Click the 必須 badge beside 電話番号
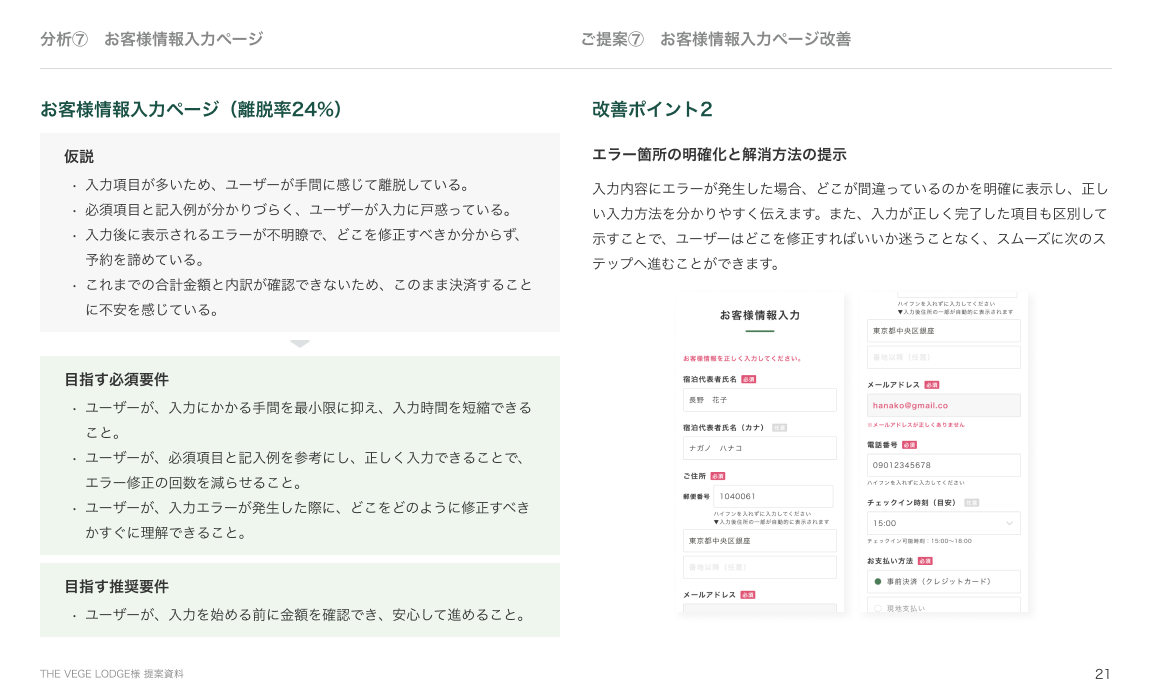 coord(909,445)
